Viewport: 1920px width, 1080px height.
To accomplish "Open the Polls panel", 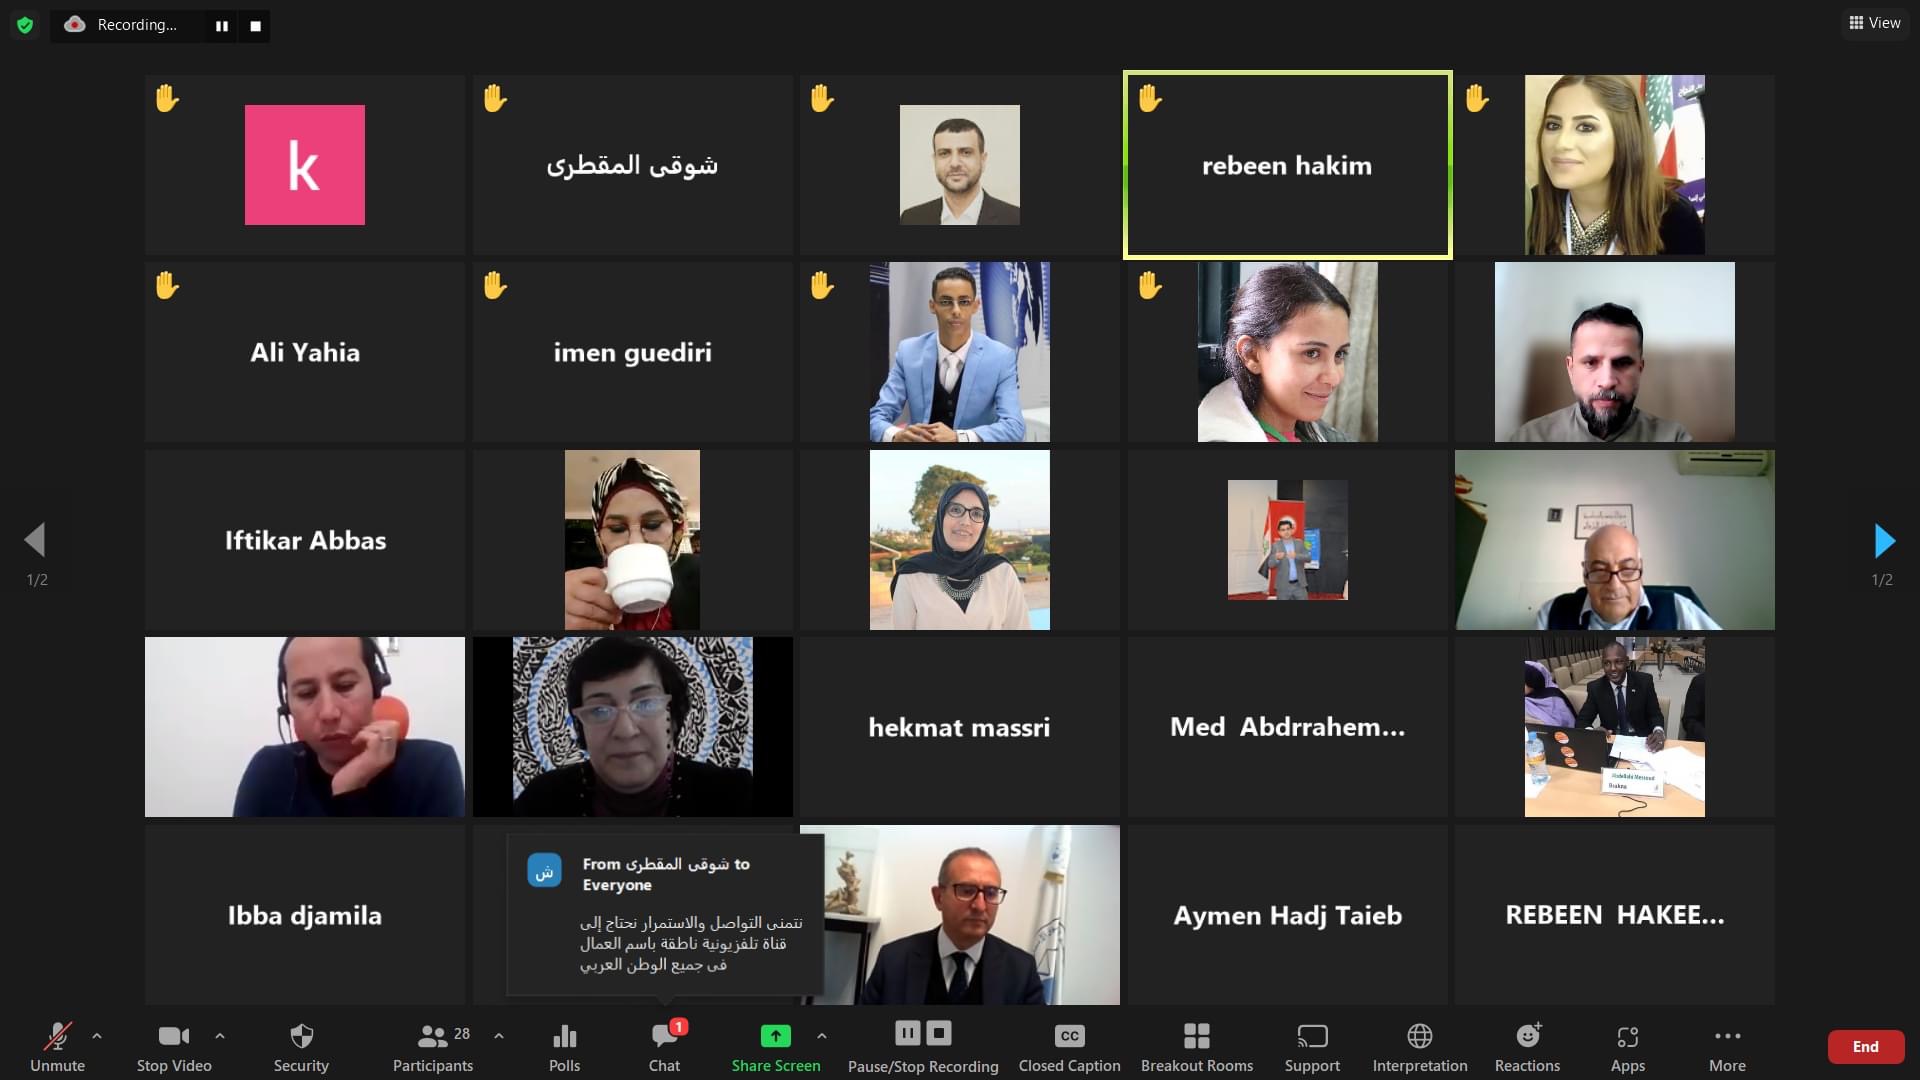I will (x=564, y=1046).
